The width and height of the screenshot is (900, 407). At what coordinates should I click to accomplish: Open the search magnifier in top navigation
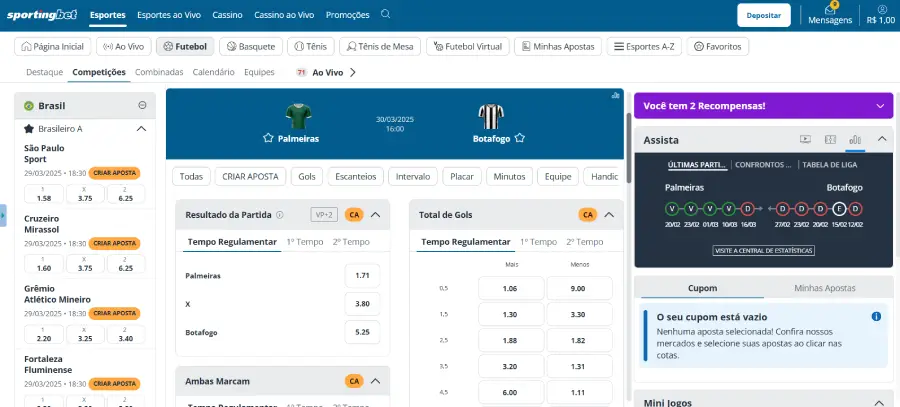(386, 14)
